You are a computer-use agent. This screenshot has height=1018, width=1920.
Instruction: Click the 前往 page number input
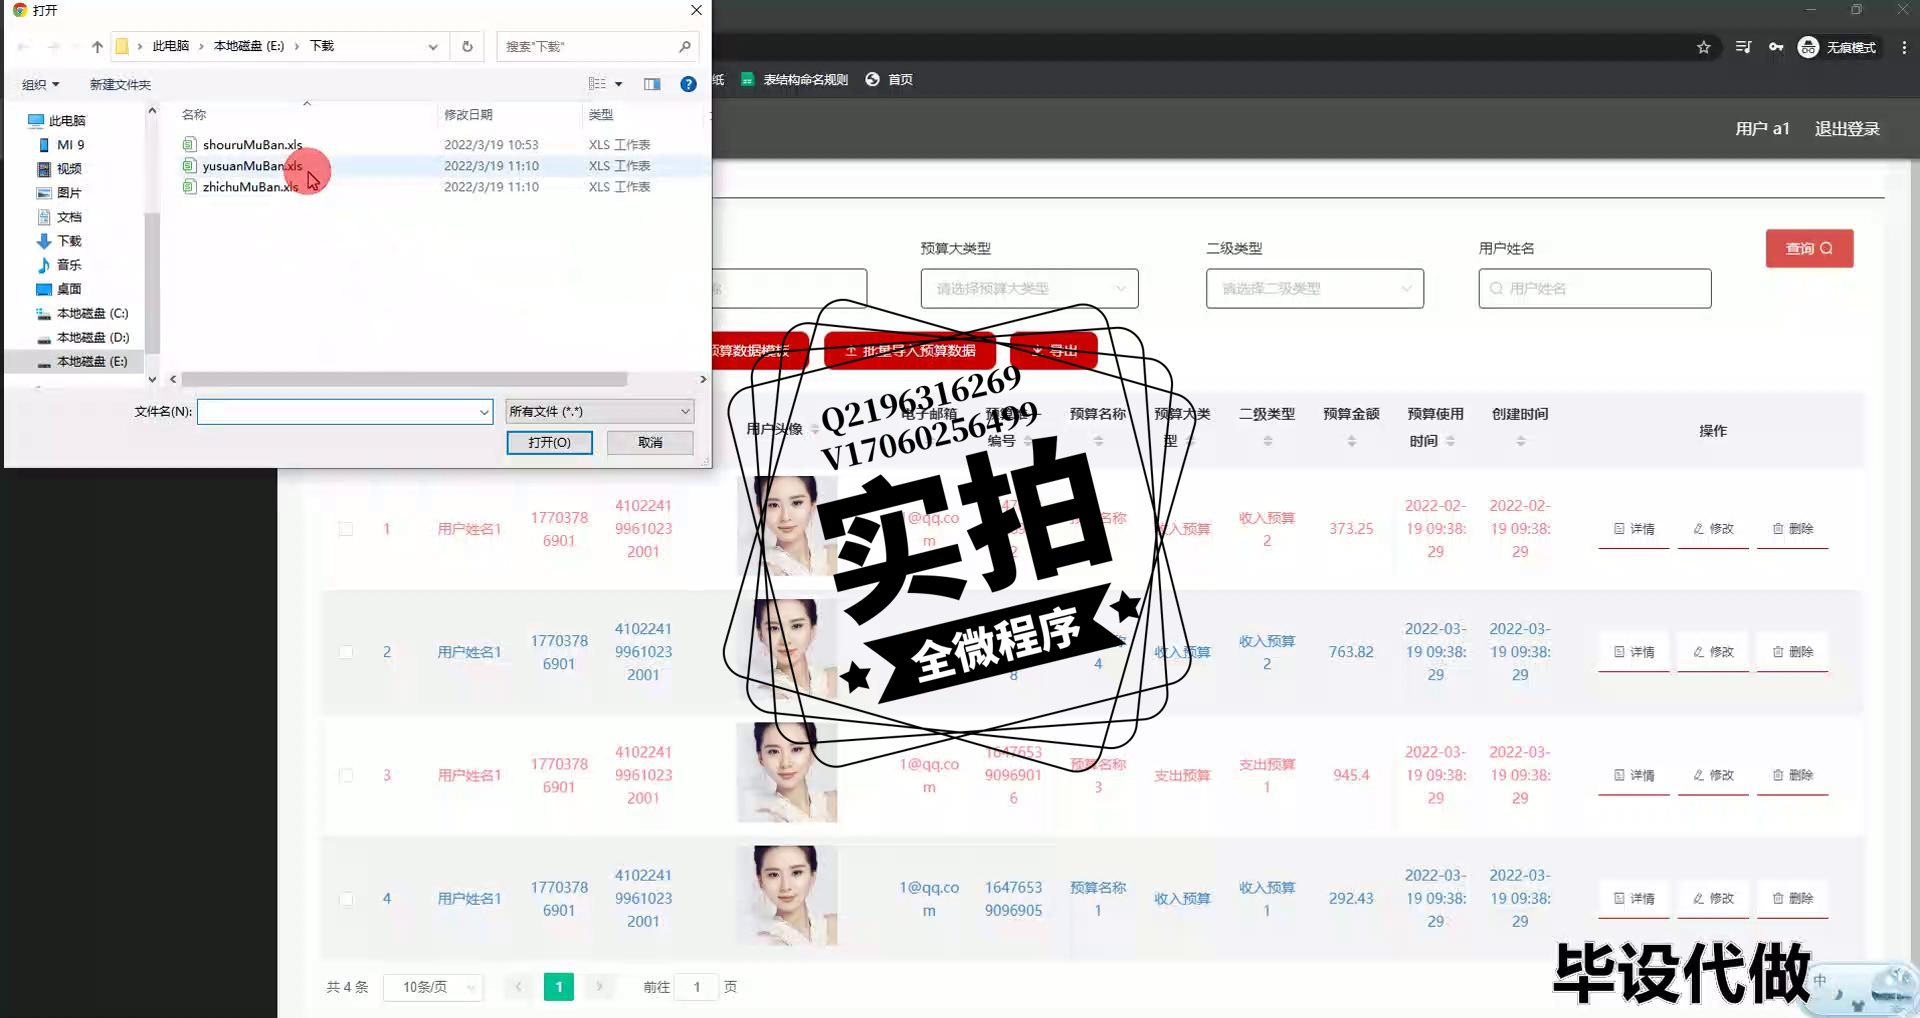pos(697,987)
